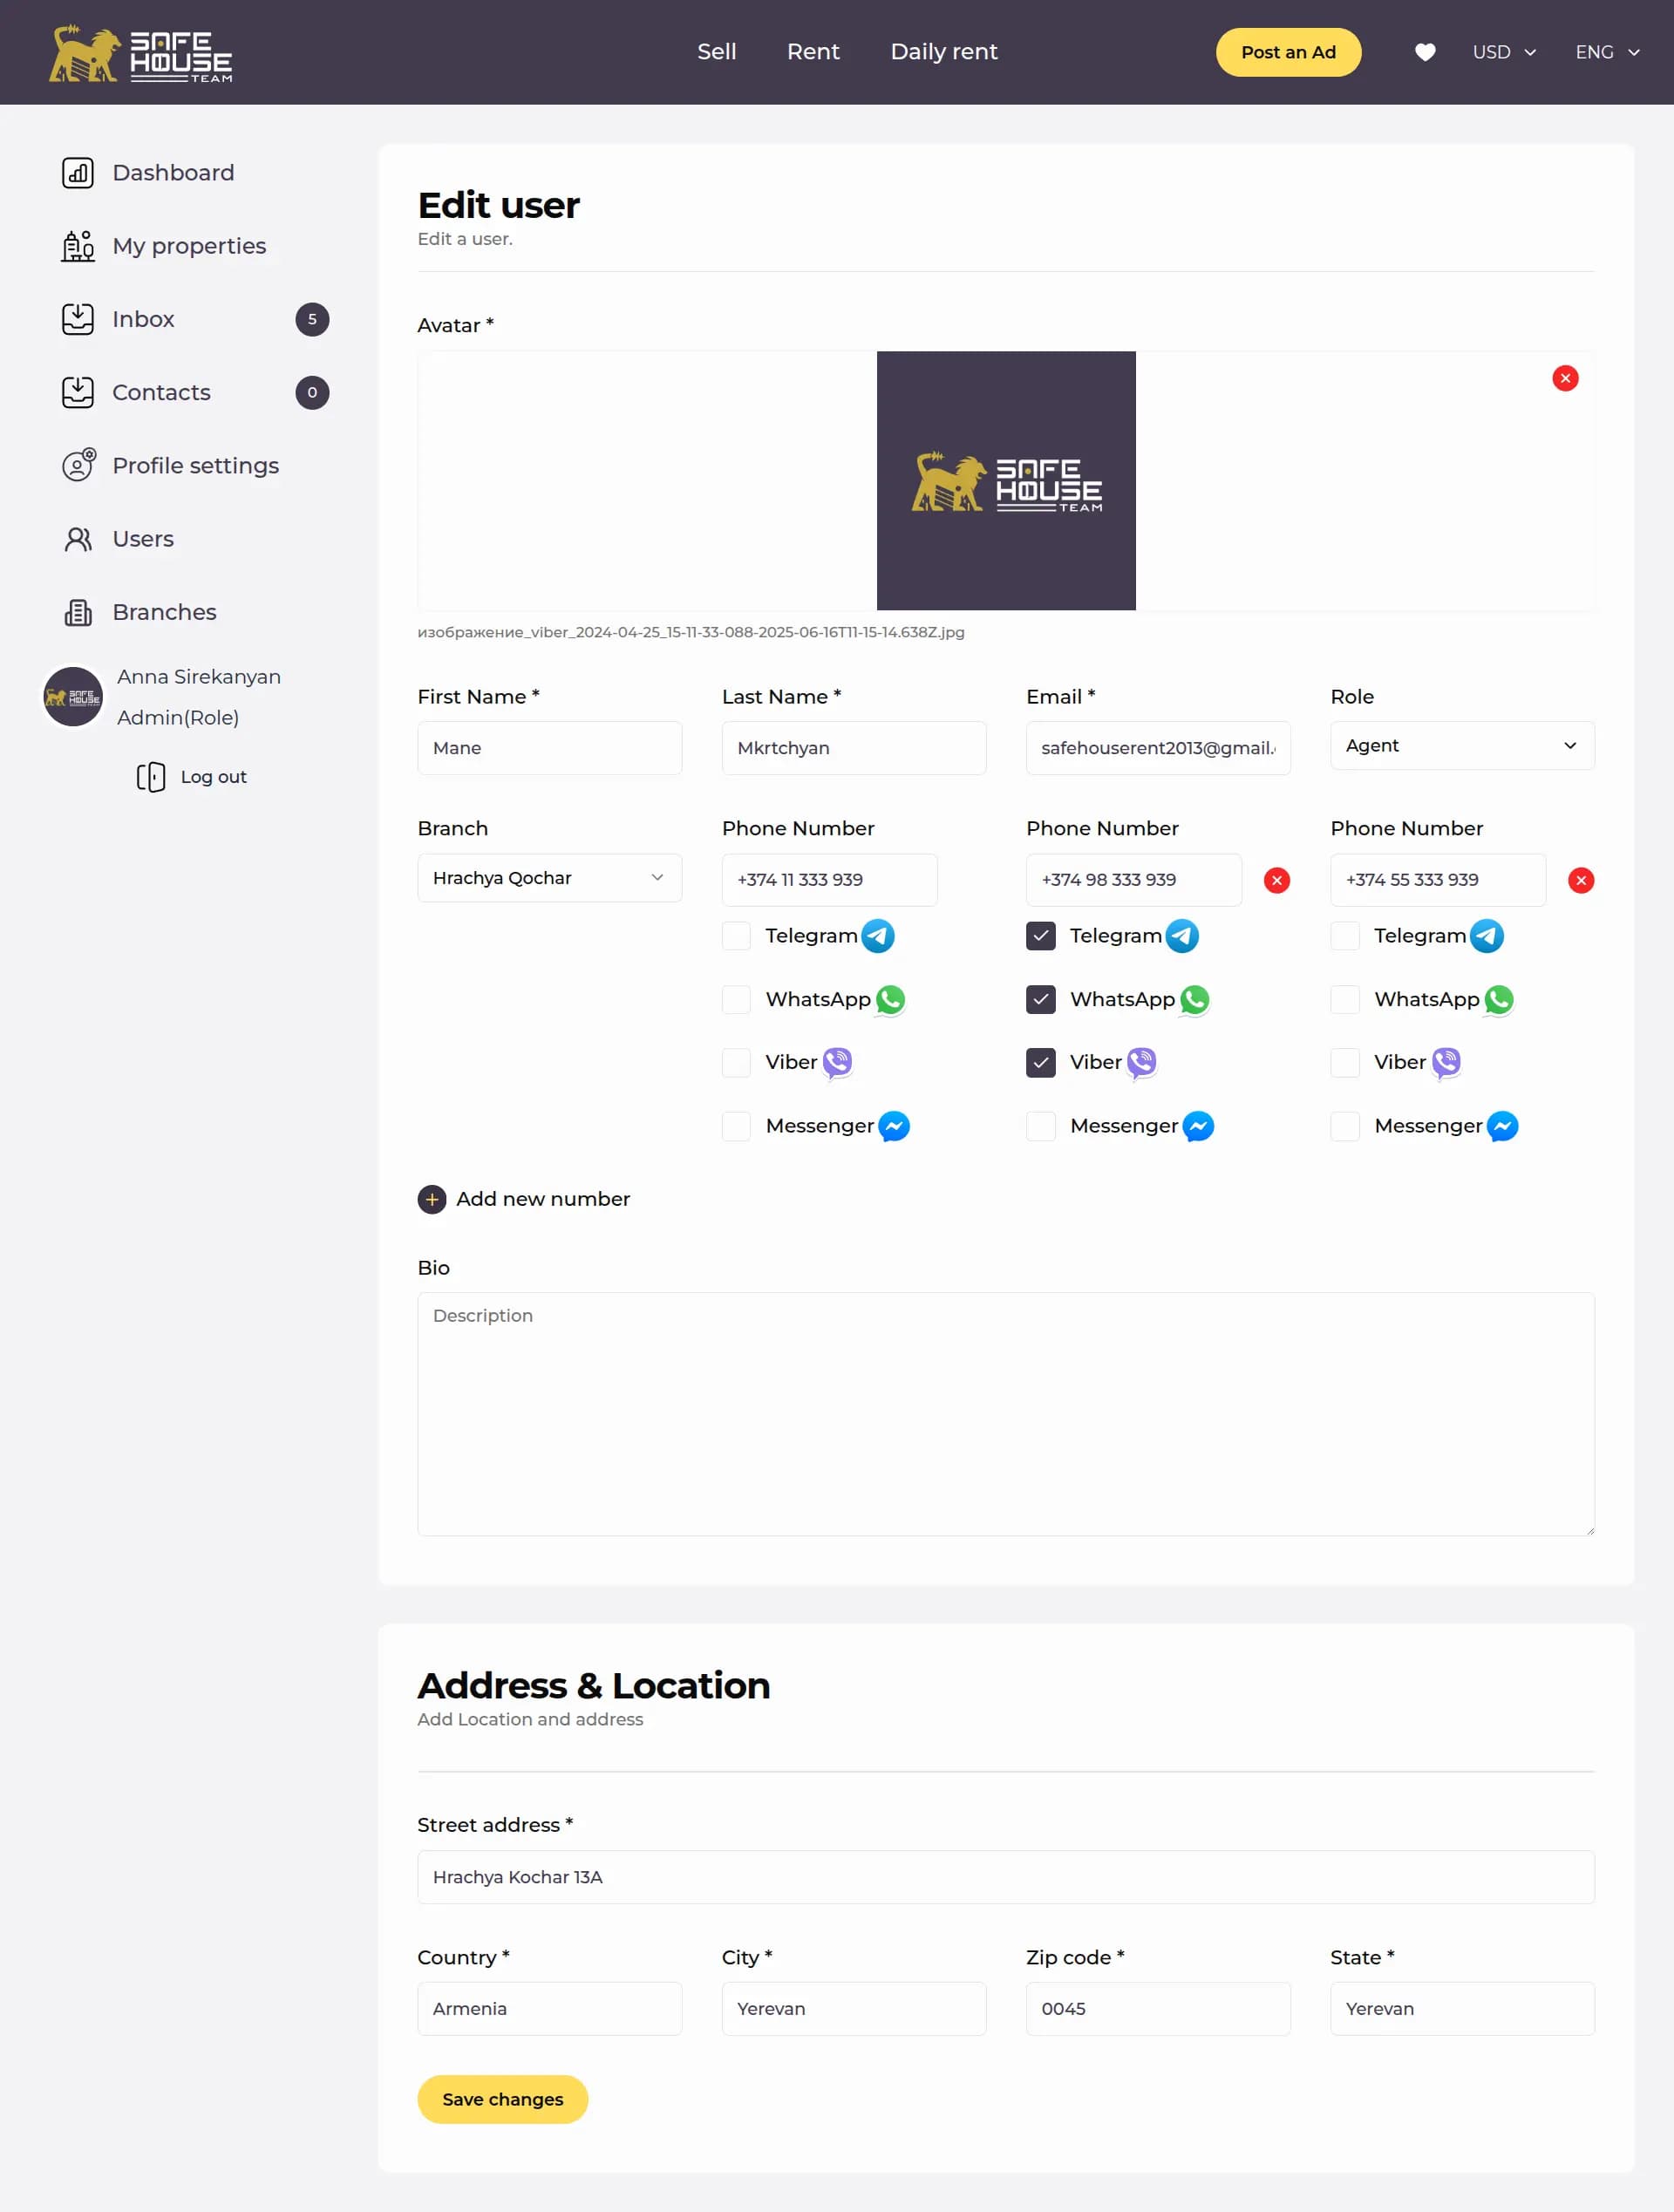Click the Profile settings icon
Viewport: 1674px width, 2212px height.
point(78,466)
